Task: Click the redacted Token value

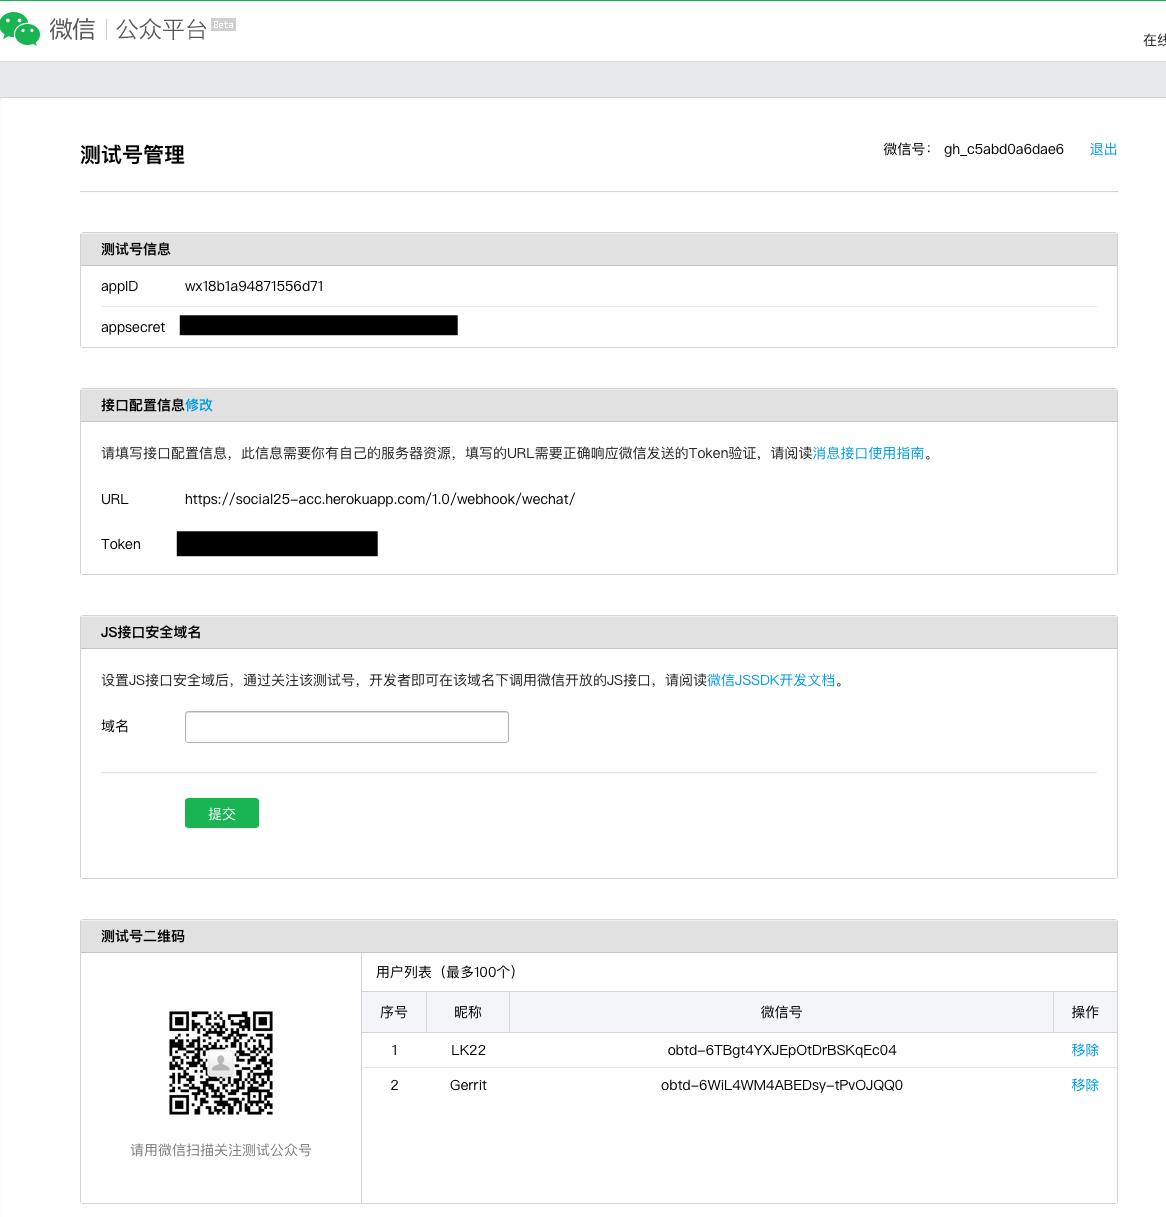Action: coord(277,544)
